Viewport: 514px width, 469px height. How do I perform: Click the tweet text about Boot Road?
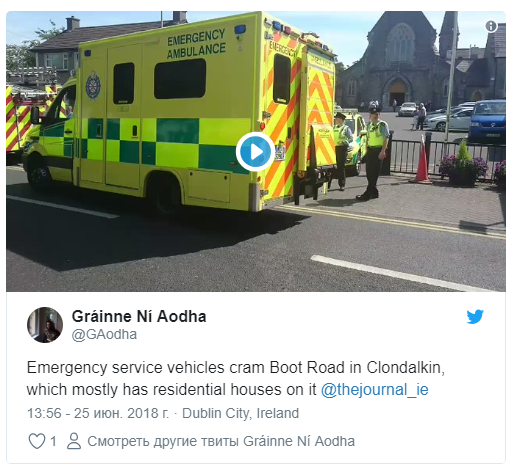point(236,378)
